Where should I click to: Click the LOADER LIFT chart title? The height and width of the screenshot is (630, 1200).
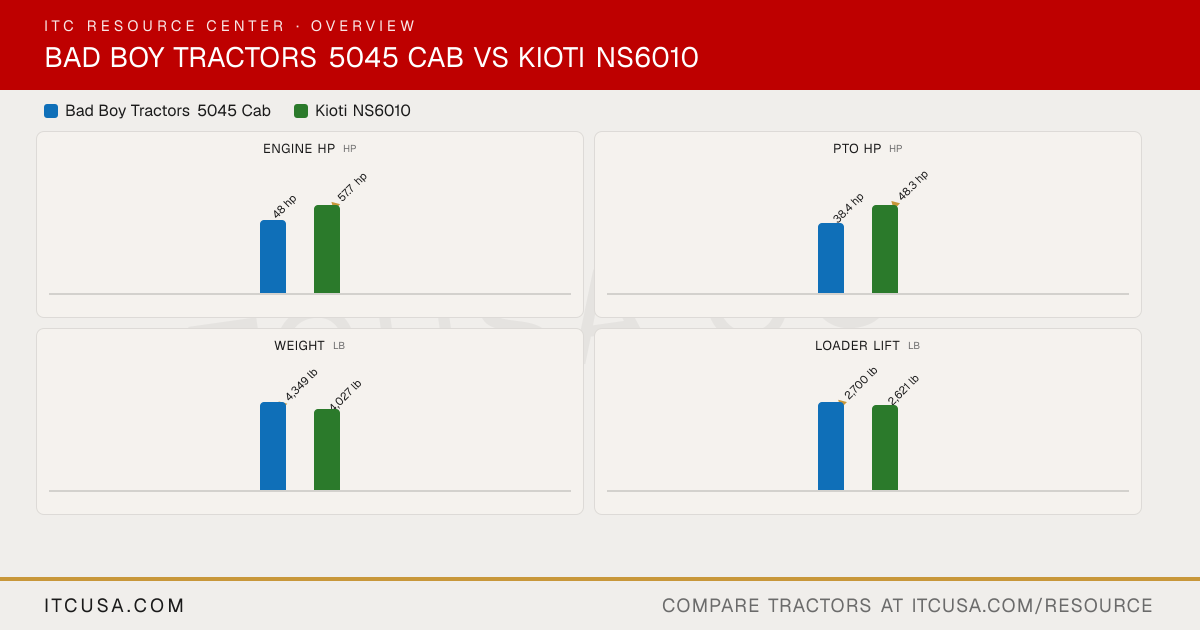pyautogui.click(x=857, y=346)
